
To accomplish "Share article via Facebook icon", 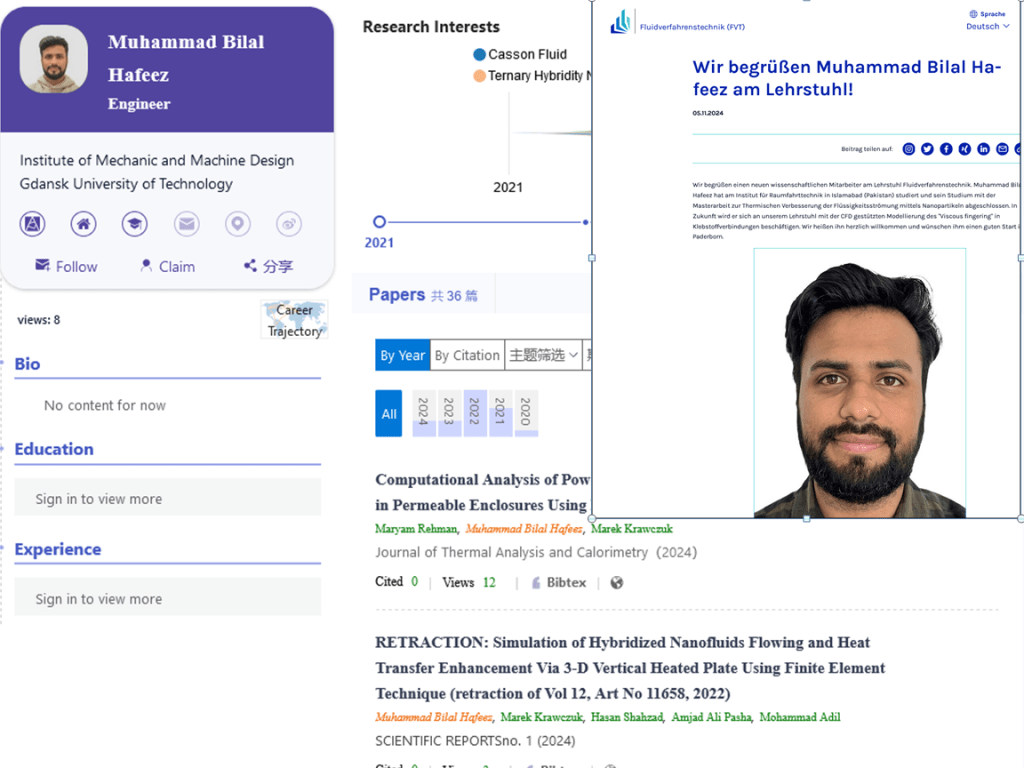I will click(x=946, y=149).
